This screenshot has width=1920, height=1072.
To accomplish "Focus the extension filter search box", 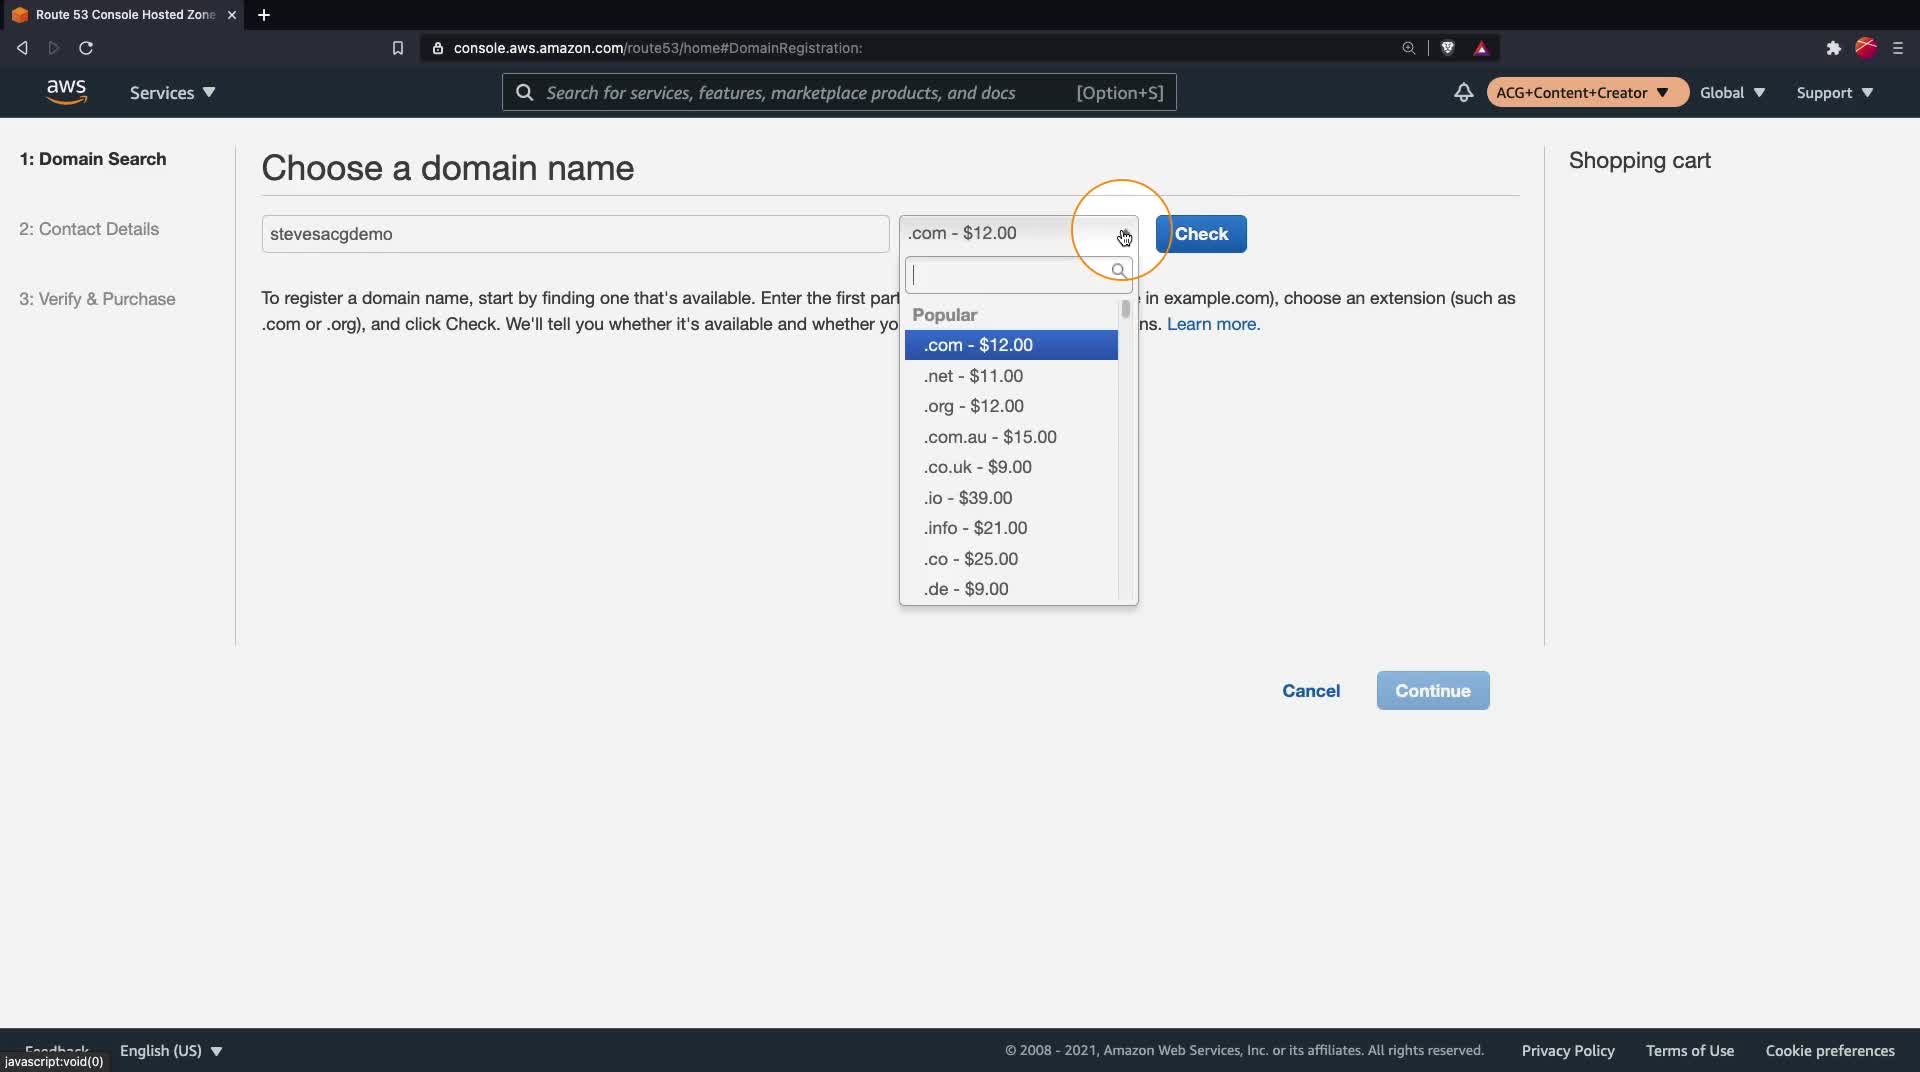I will coord(1018,274).
